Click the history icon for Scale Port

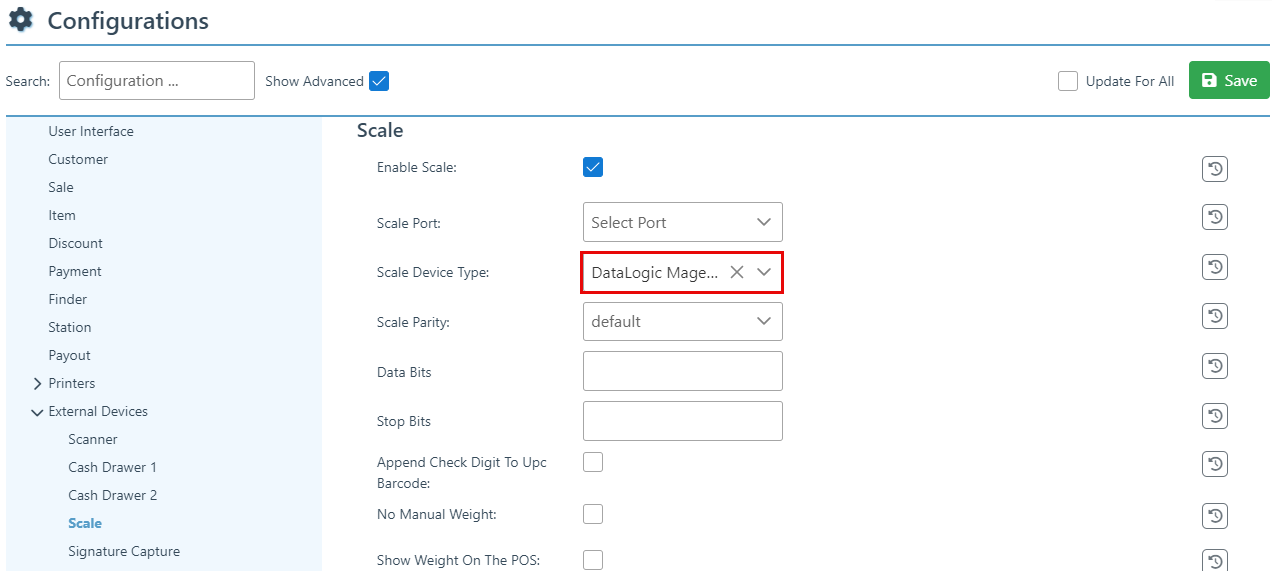1214,217
